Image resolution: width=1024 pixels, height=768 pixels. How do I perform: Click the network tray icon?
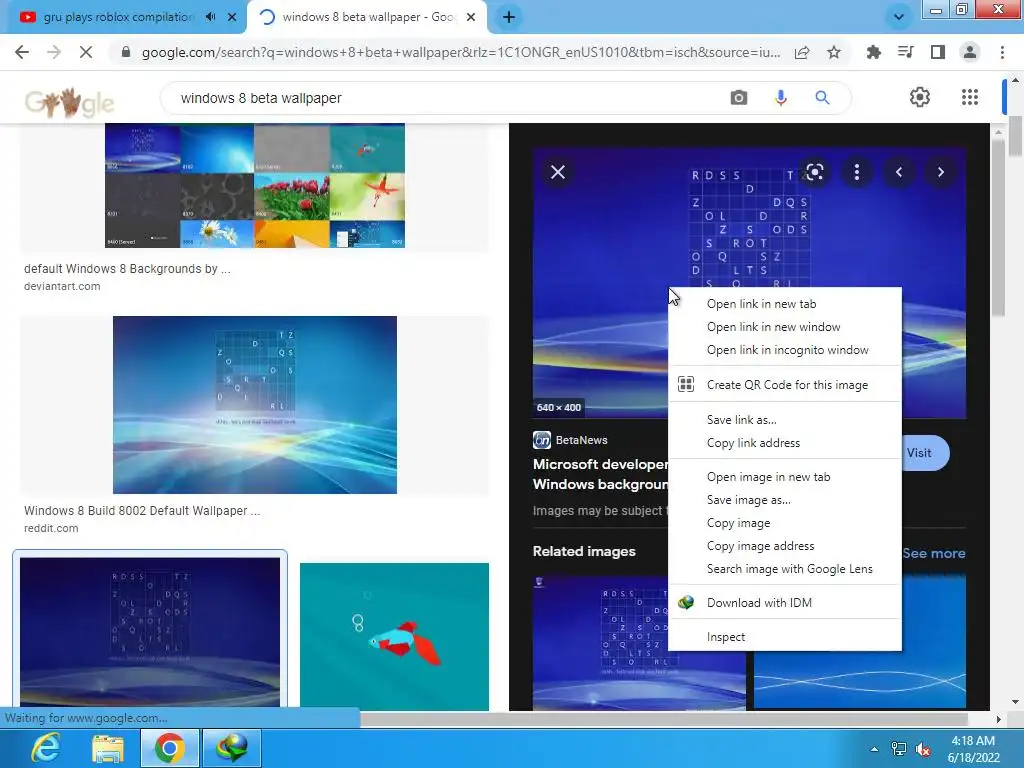point(899,750)
